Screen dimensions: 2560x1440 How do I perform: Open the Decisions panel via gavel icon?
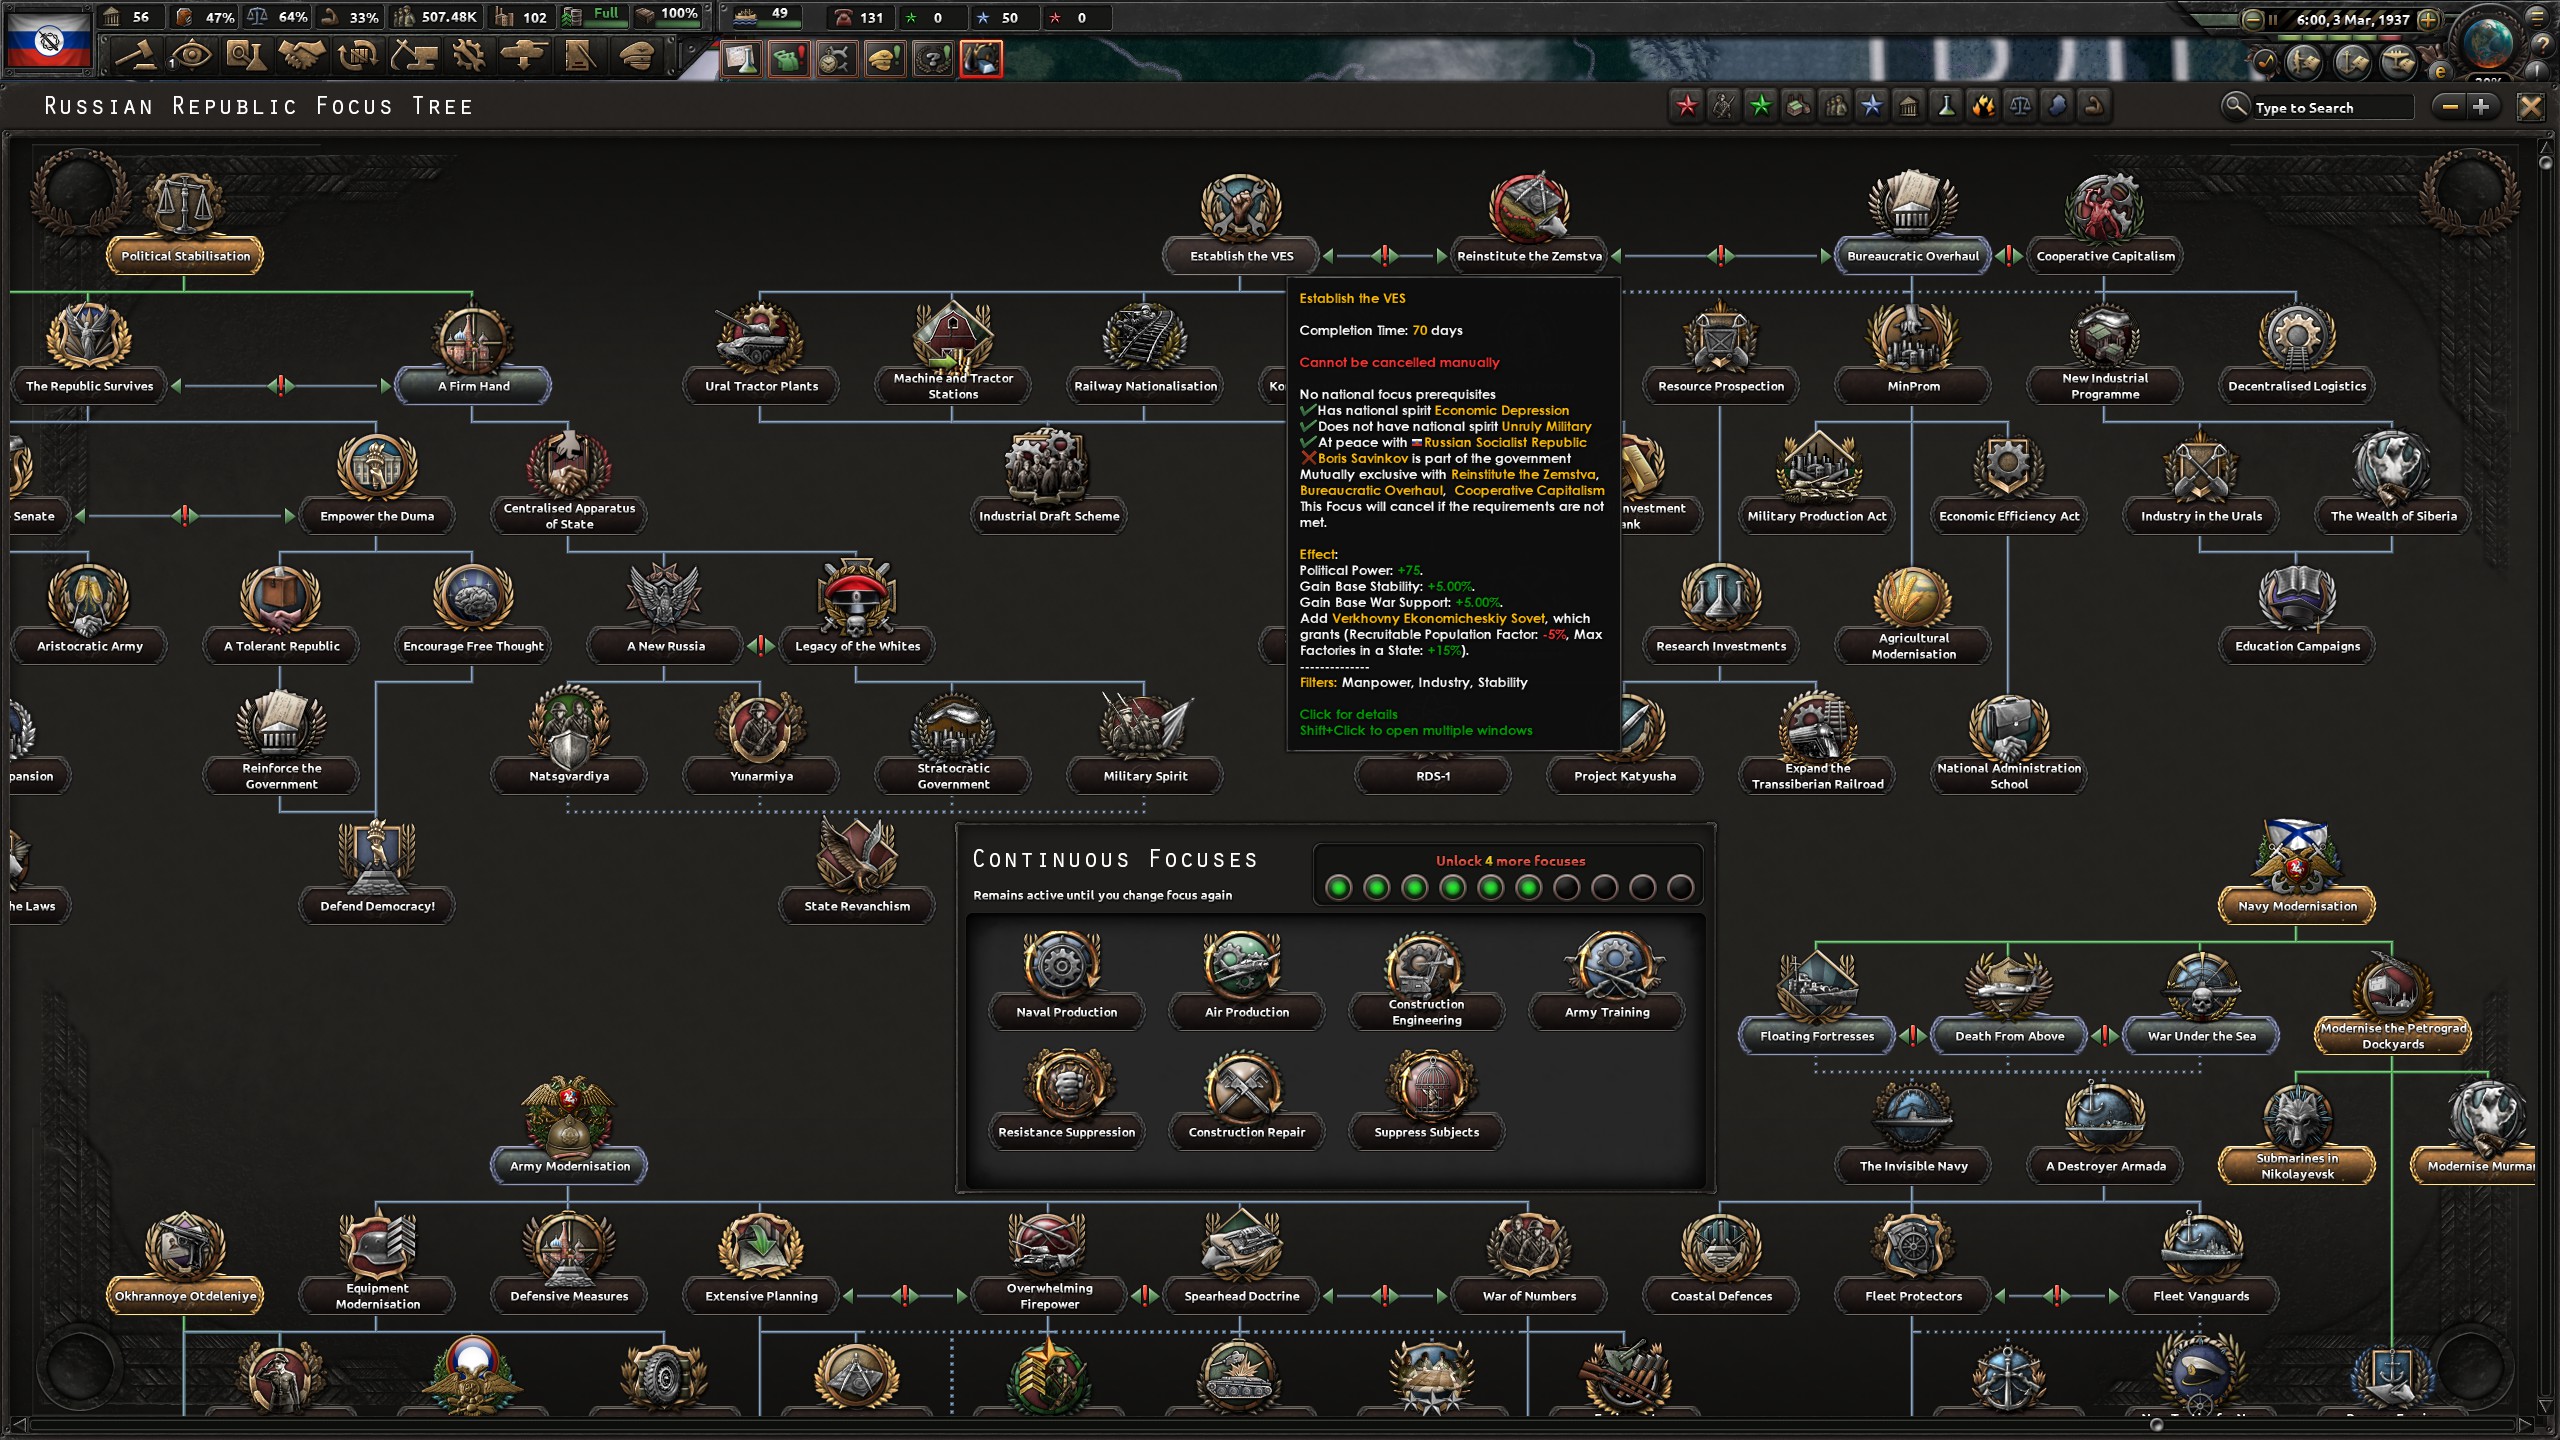137,57
